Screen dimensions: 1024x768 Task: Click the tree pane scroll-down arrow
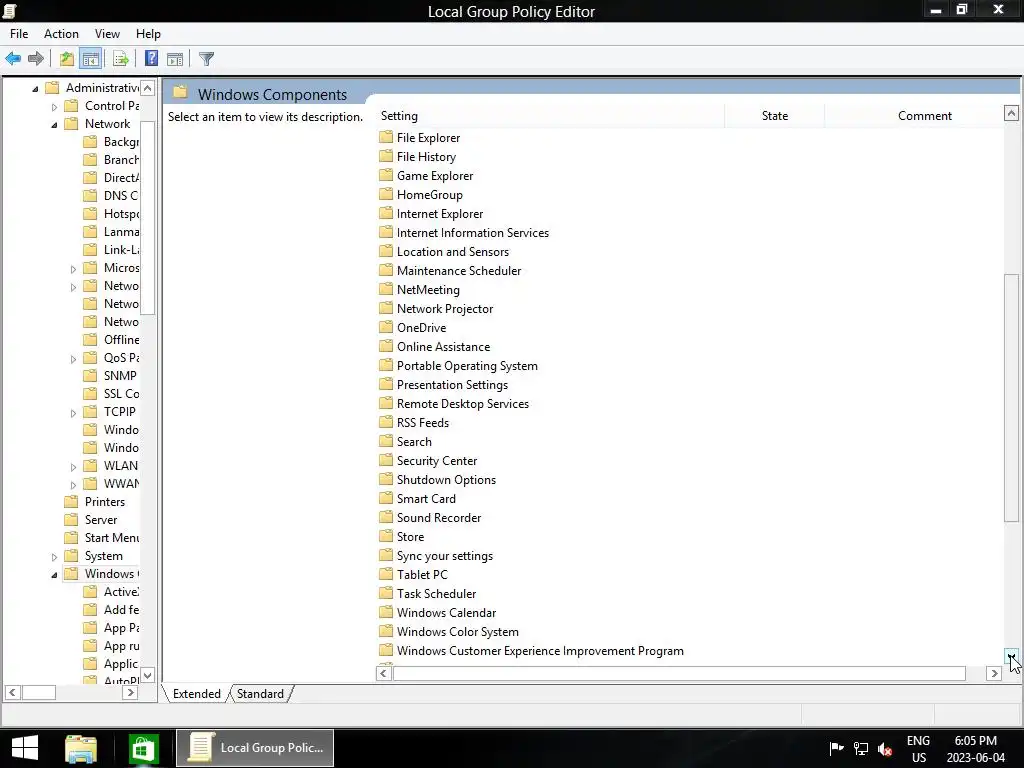(x=148, y=675)
